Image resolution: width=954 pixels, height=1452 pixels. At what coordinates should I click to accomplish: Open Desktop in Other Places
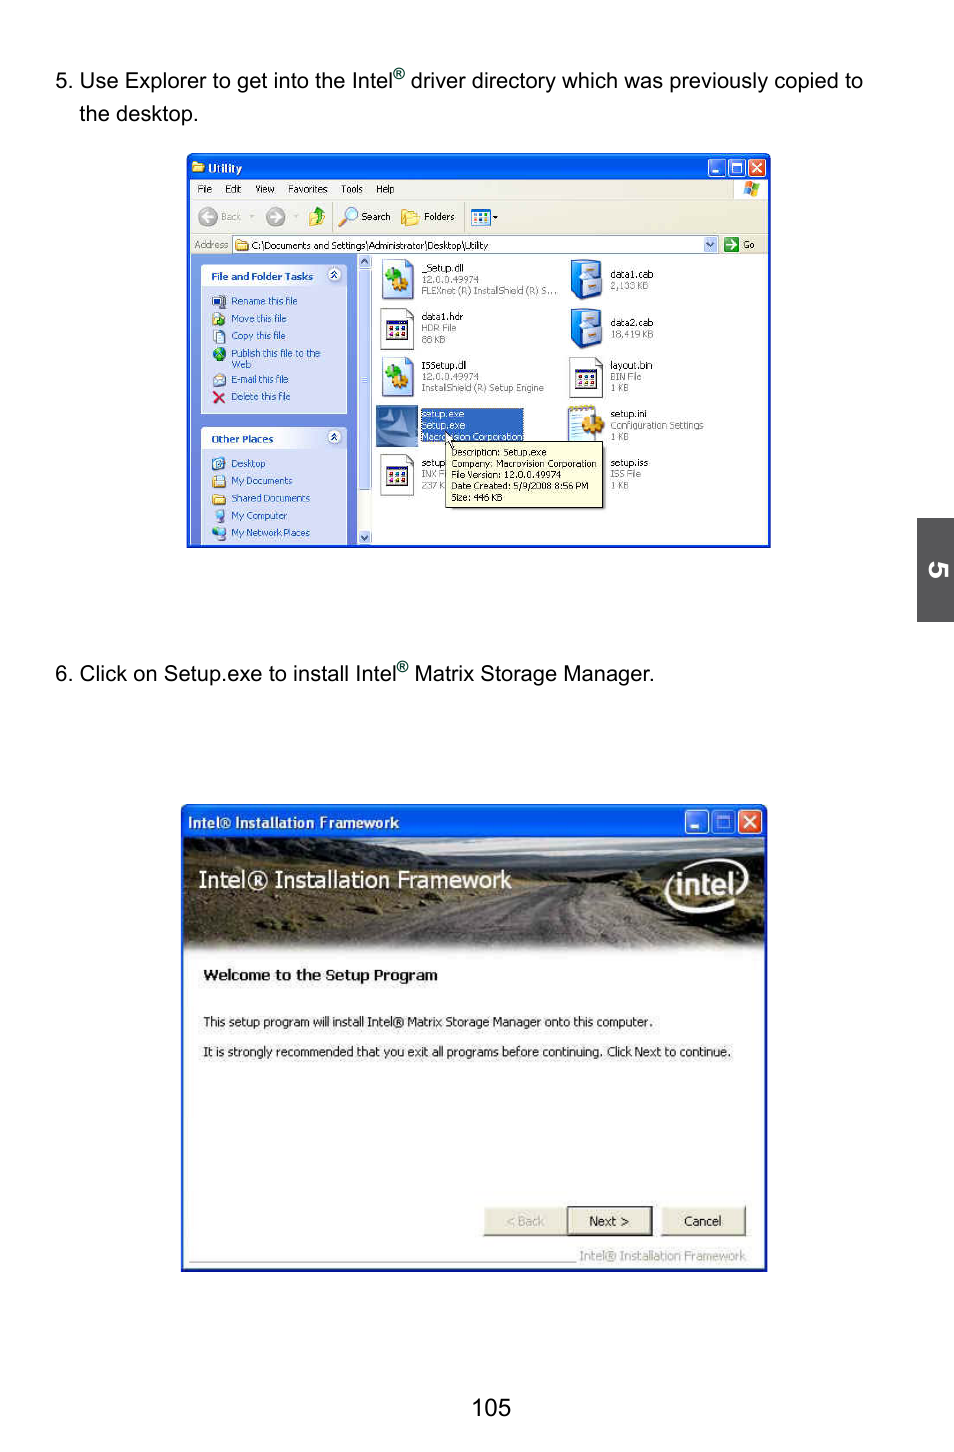[x=248, y=464]
